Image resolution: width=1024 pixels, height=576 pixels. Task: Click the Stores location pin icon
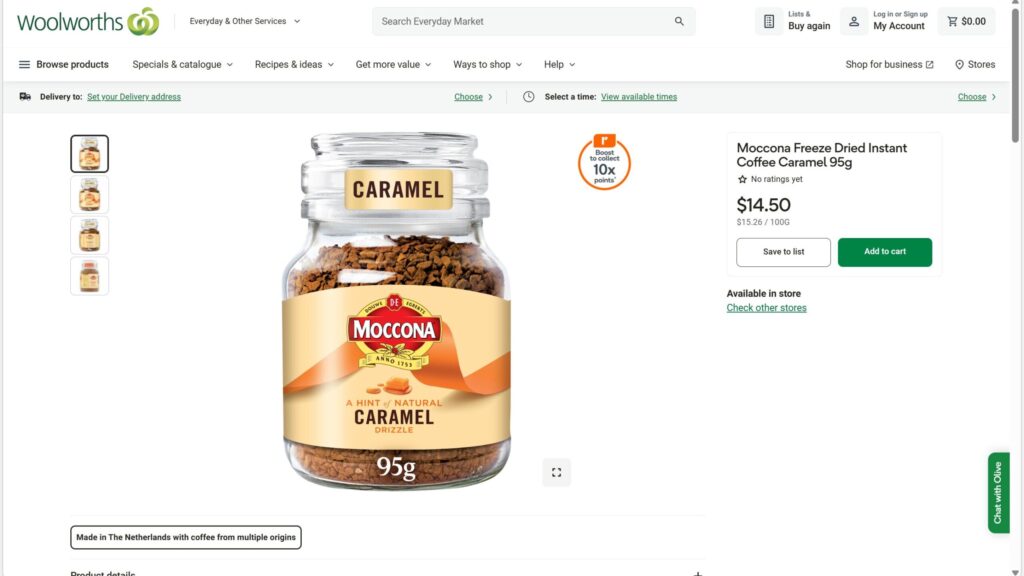[959, 65]
